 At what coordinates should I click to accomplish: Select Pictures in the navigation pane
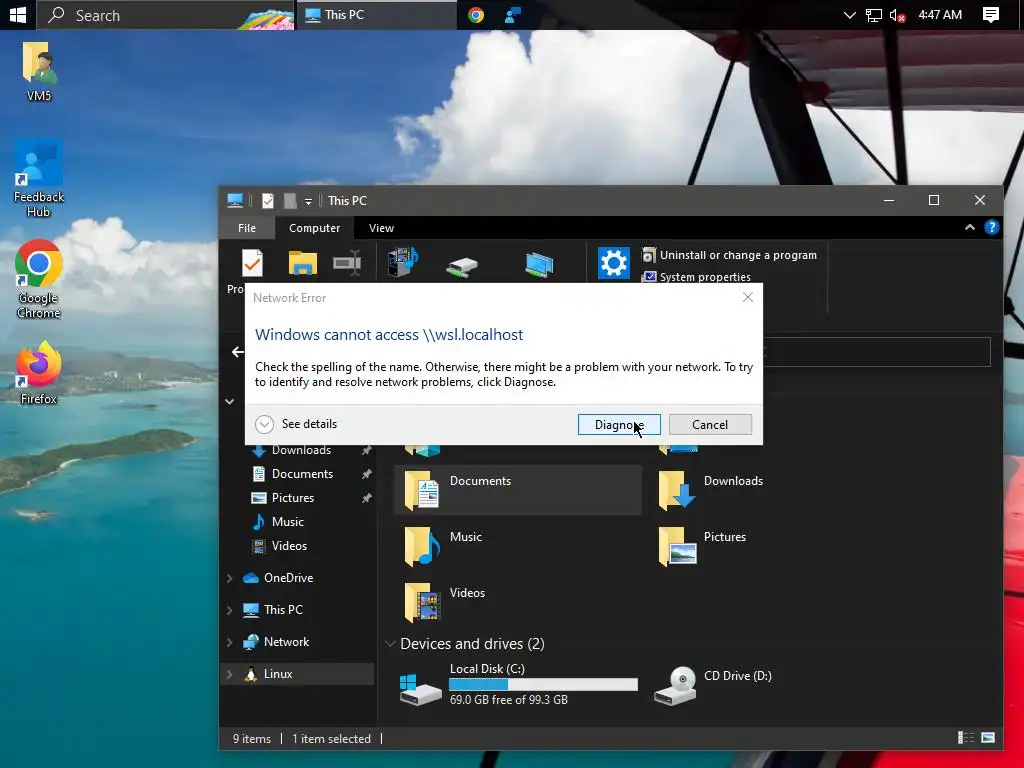pos(293,498)
